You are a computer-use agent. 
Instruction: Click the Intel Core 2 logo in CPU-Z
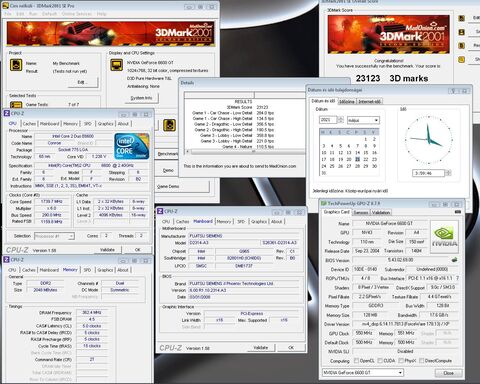(x=132, y=146)
